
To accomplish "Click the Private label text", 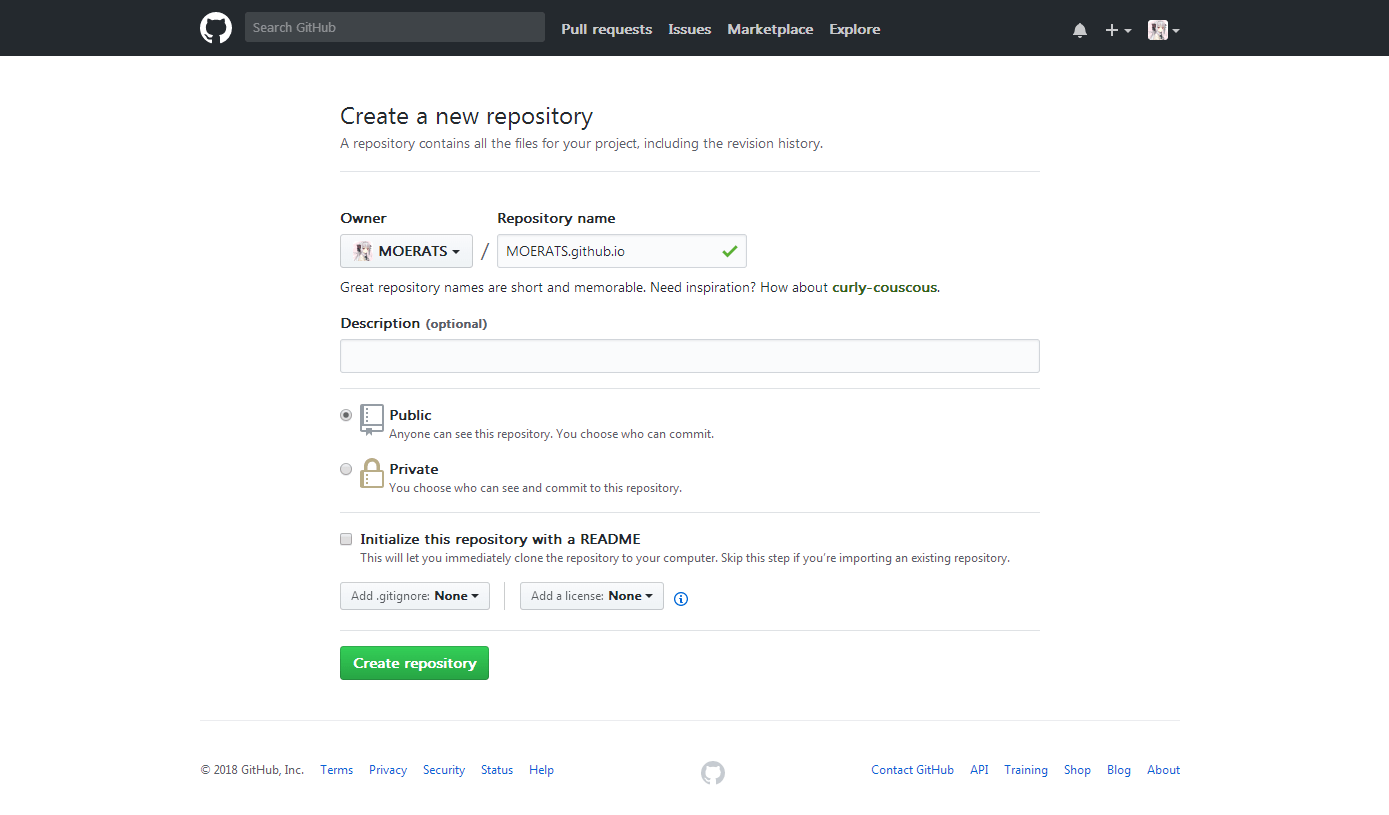I will tap(414, 469).
